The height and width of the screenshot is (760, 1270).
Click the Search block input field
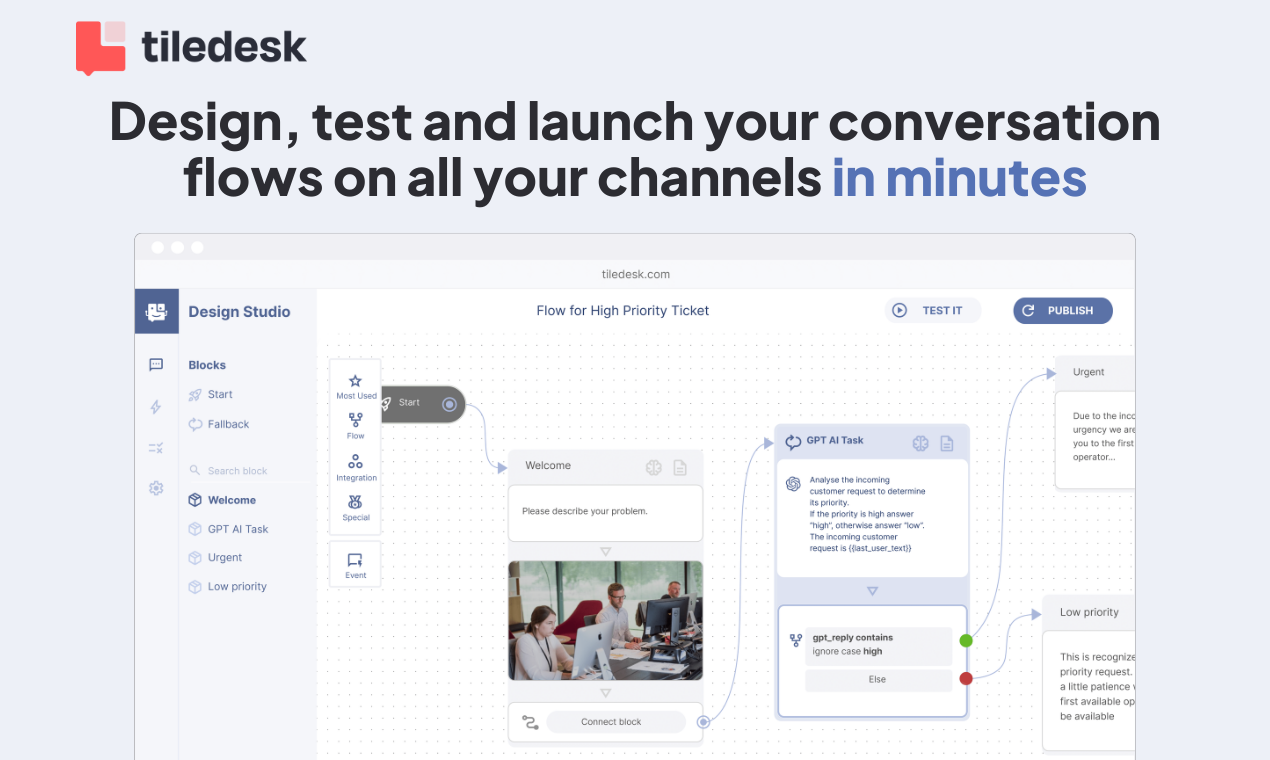(240, 470)
